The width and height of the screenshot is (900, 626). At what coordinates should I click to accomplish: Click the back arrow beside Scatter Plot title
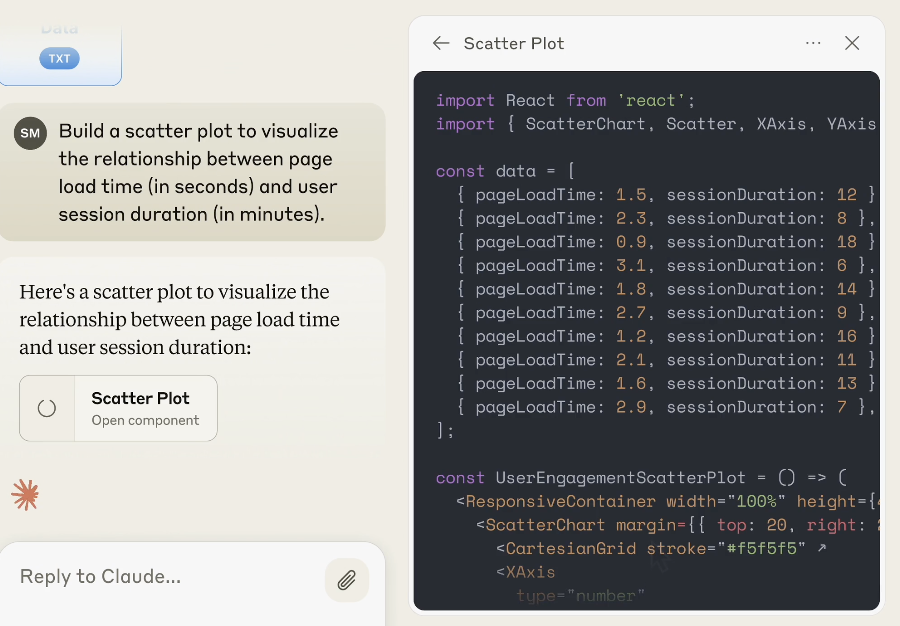[x=441, y=43]
